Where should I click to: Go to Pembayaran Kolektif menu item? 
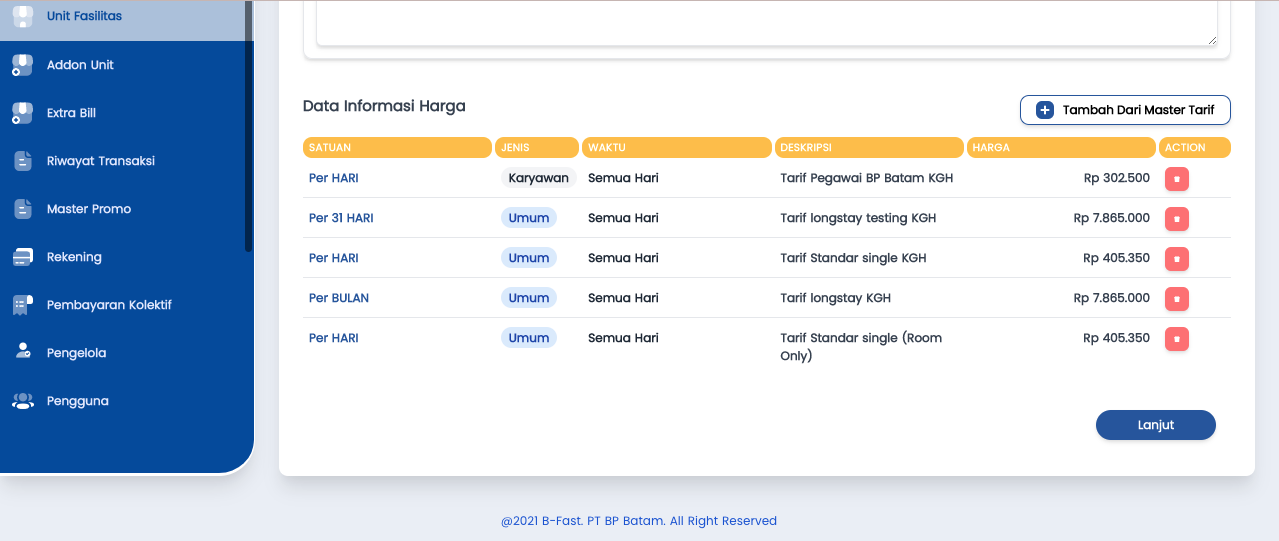point(109,305)
